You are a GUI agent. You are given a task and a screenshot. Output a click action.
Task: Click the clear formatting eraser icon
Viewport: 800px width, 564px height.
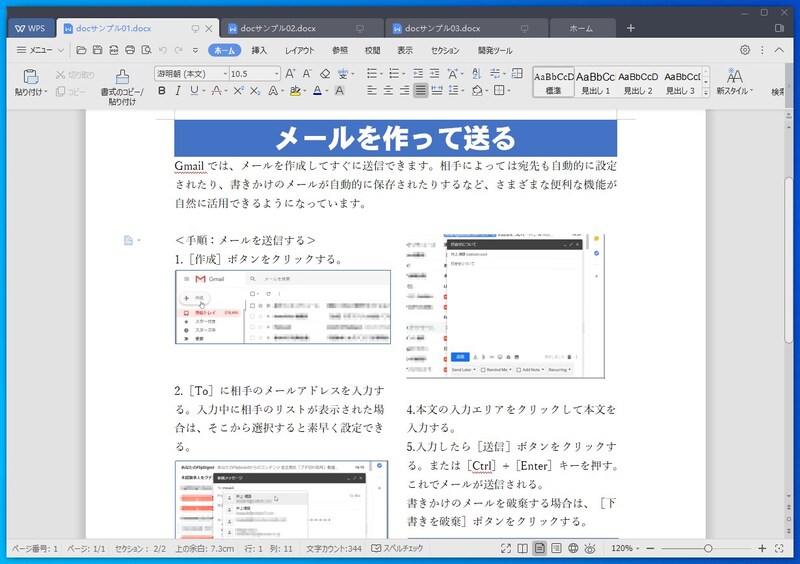(324, 73)
